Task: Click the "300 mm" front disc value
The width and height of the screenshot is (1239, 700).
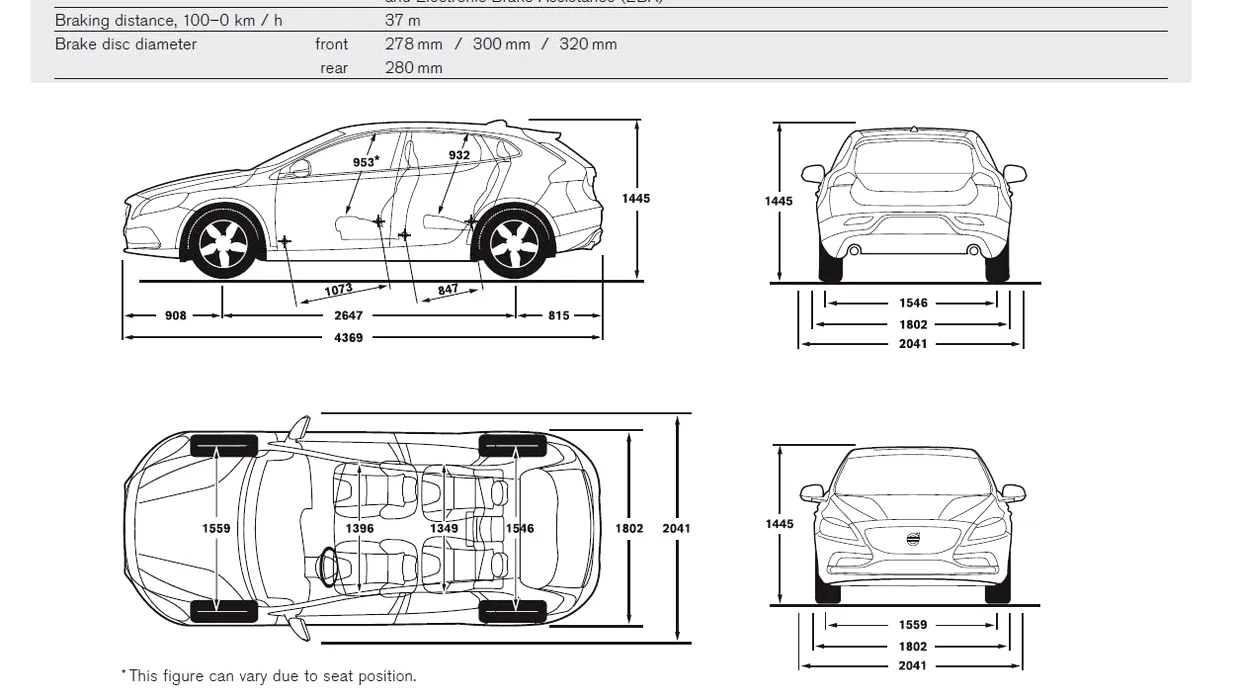Action: [501, 44]
